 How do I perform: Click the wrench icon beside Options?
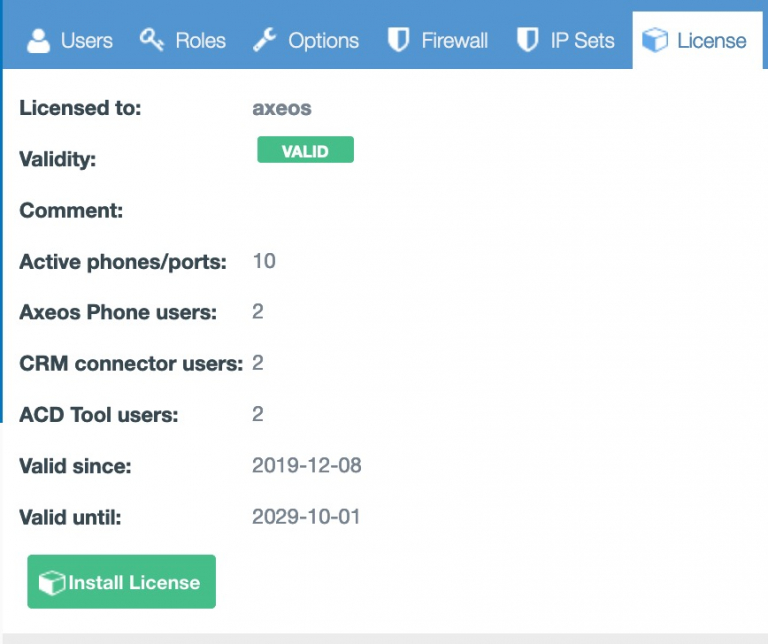coord(265,40)
